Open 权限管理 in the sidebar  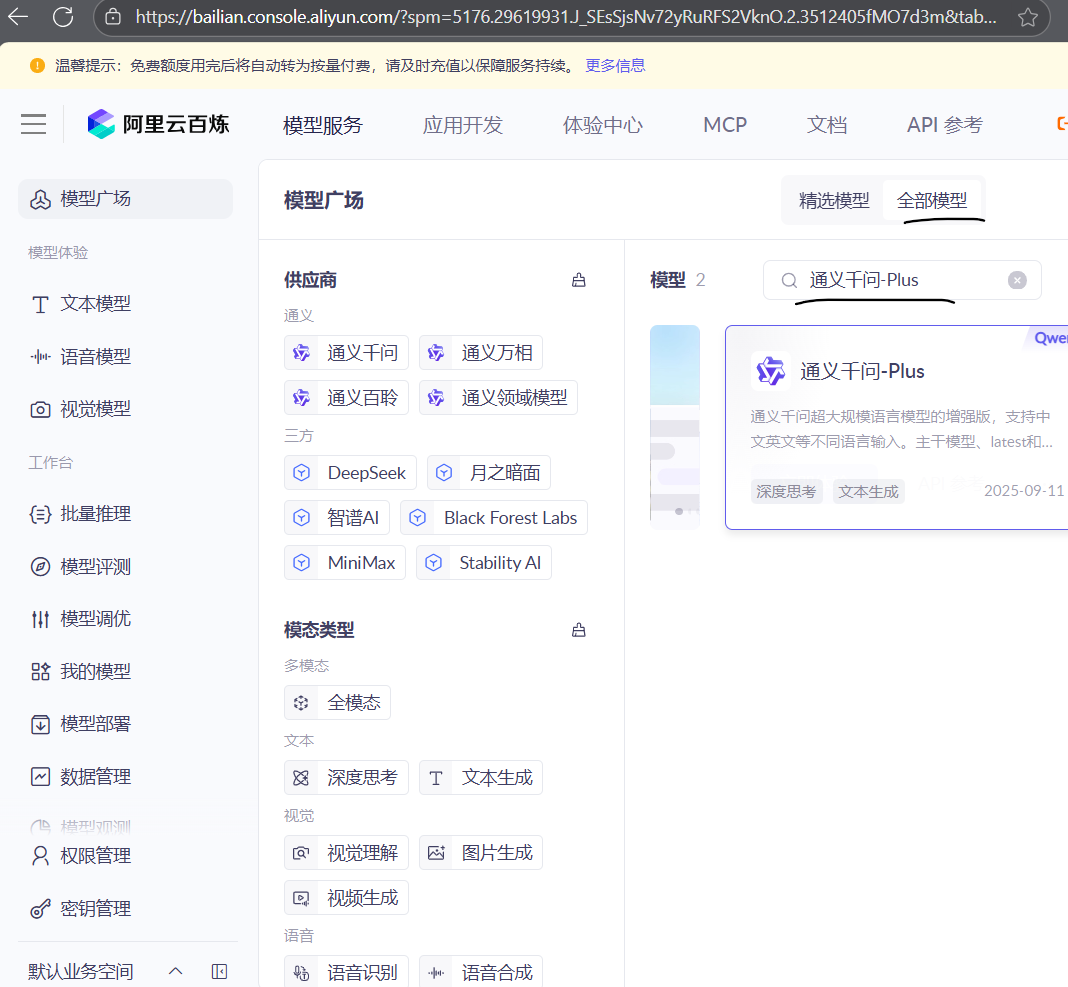pyautogui.click(x=93, y=855)
